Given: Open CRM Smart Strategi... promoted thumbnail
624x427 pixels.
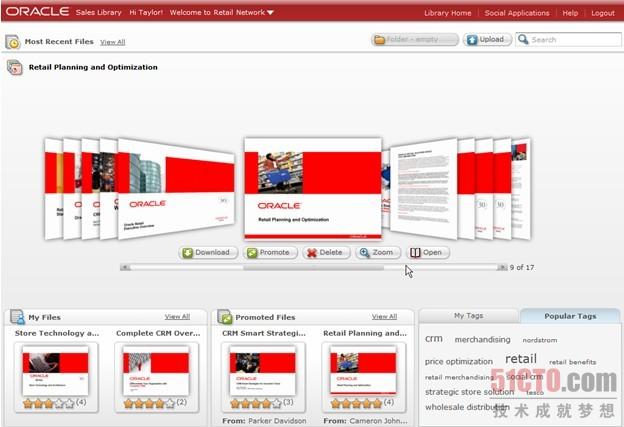Looking at the screenshot, I should point(263,370).
